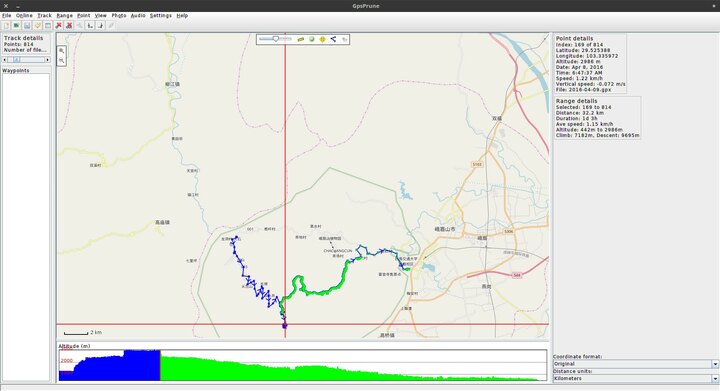Toggle connecting lines between track points
The height and width of the screenshot is (391, 720).
[x=333, y=39]
